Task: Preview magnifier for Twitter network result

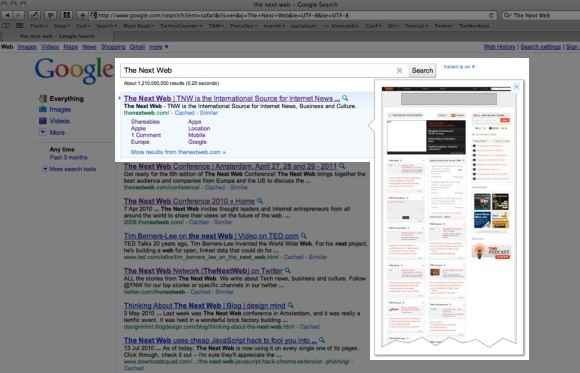Action: pos(287,270)
